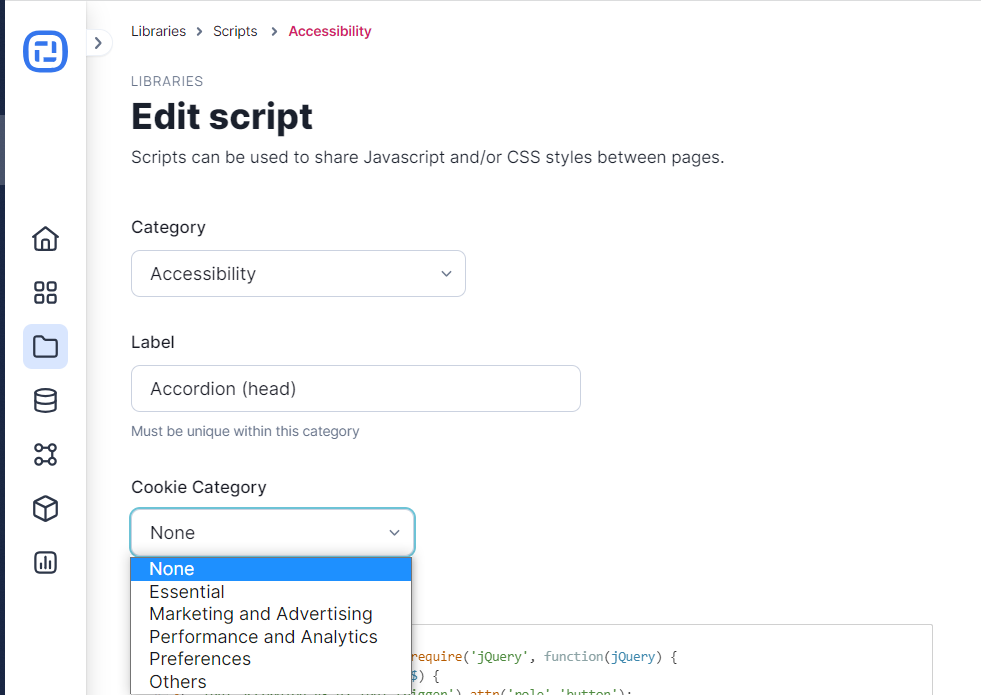This screenshot has width=981, height=695.
Task: Select the Libraries folder icon
Action: coord(45,347)
